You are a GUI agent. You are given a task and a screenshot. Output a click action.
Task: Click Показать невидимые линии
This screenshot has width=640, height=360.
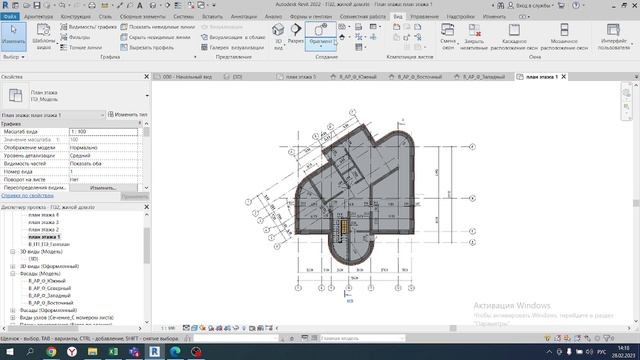point(158,27)
